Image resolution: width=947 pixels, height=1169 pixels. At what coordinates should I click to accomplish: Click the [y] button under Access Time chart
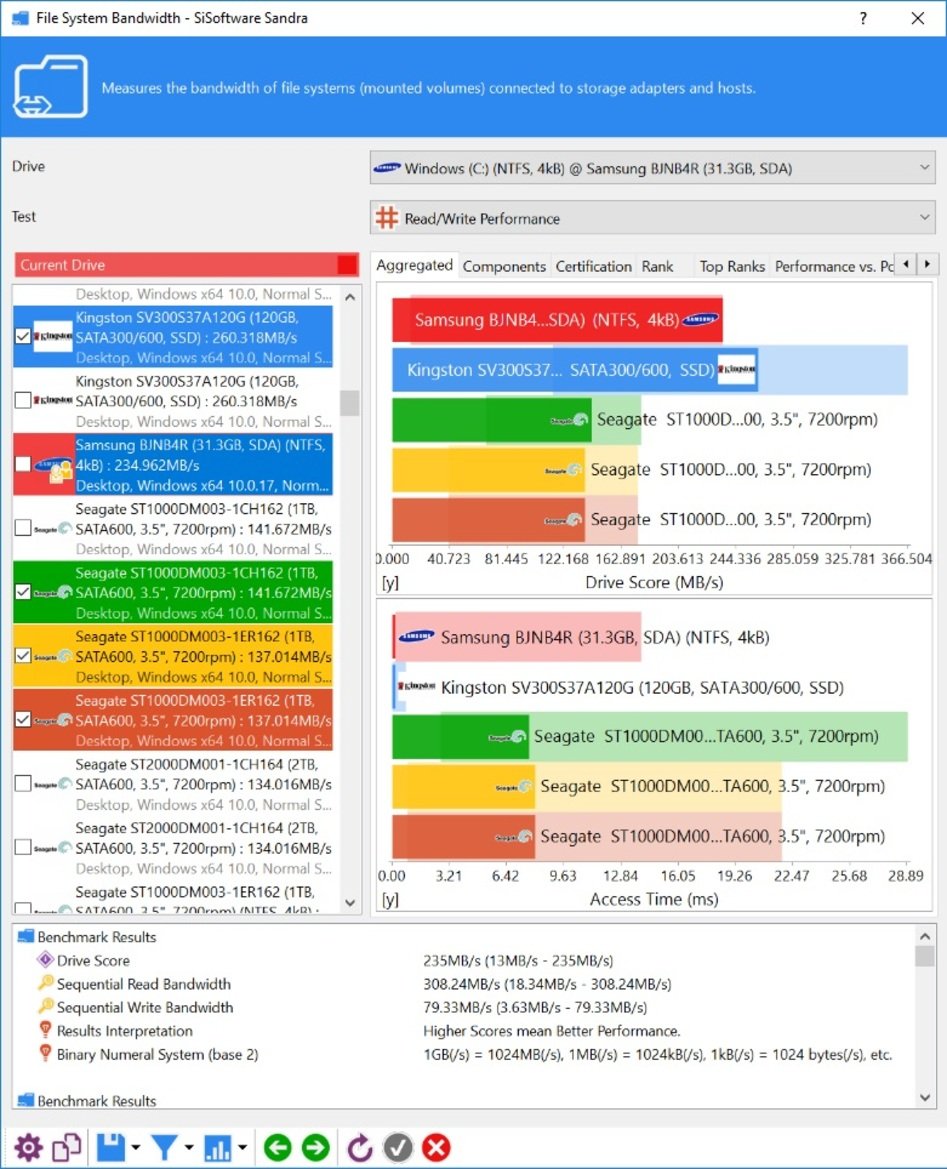(390, 899)
